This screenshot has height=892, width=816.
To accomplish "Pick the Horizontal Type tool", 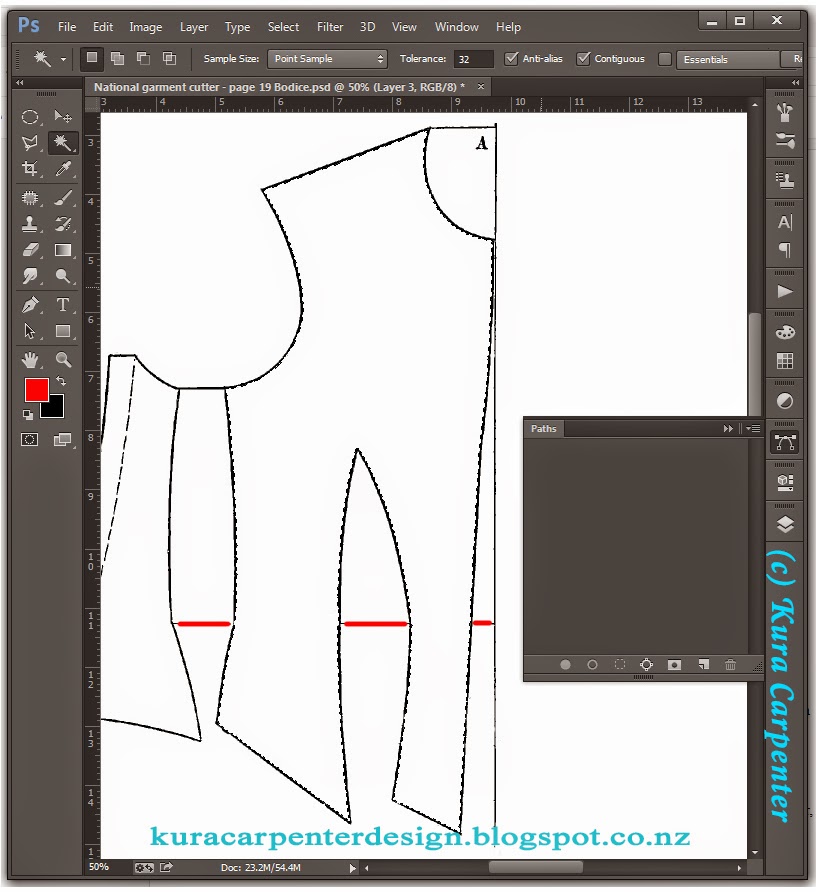I will click(63, 305).
